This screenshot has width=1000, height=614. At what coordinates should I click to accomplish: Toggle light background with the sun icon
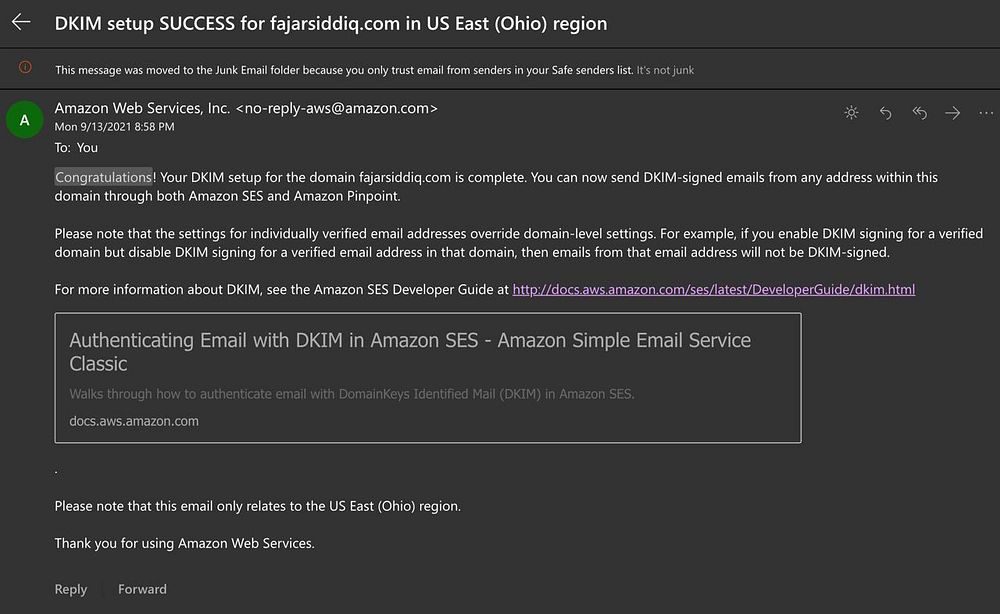(851, 113)
